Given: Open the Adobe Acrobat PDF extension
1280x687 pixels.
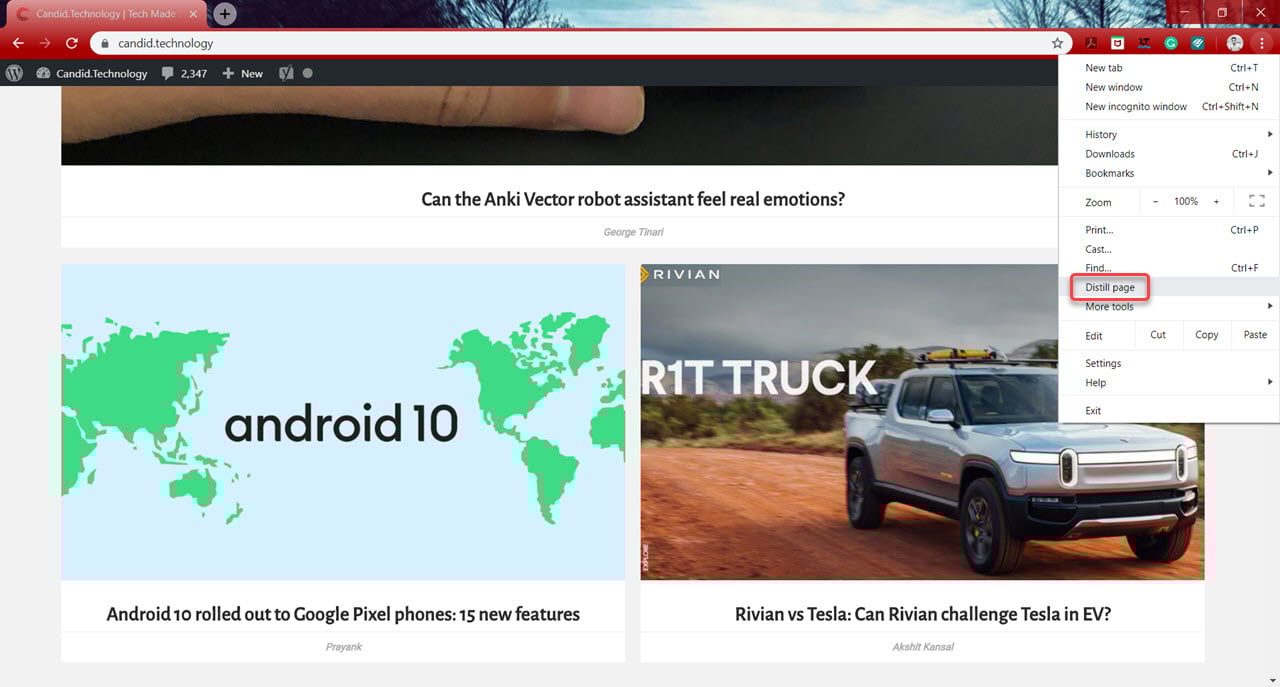Looking at the screenshot, I should (1093, 43).
